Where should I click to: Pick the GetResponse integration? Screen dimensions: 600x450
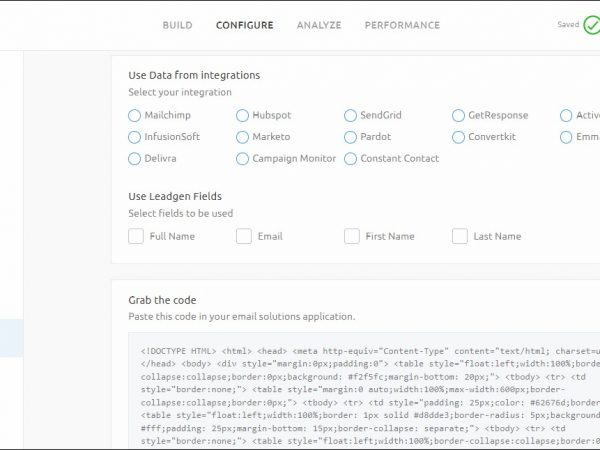[x=459, y=115]
